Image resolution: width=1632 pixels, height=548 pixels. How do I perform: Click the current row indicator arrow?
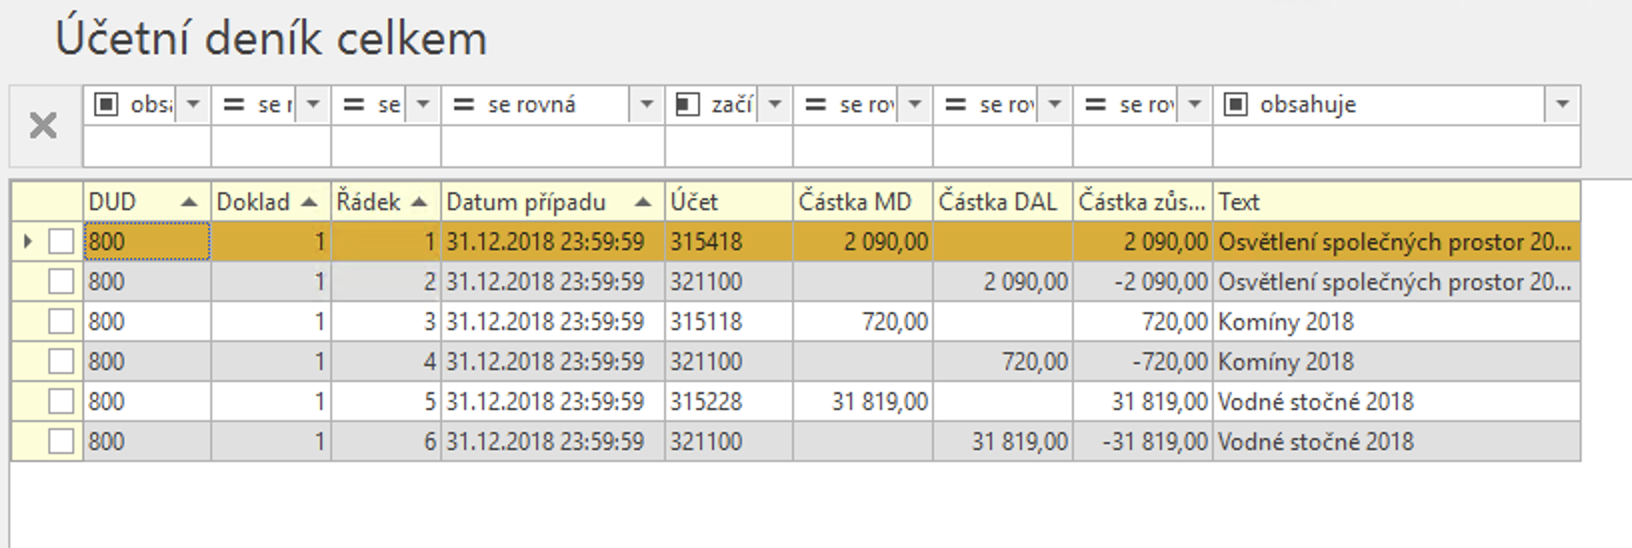tap(28, 241)
